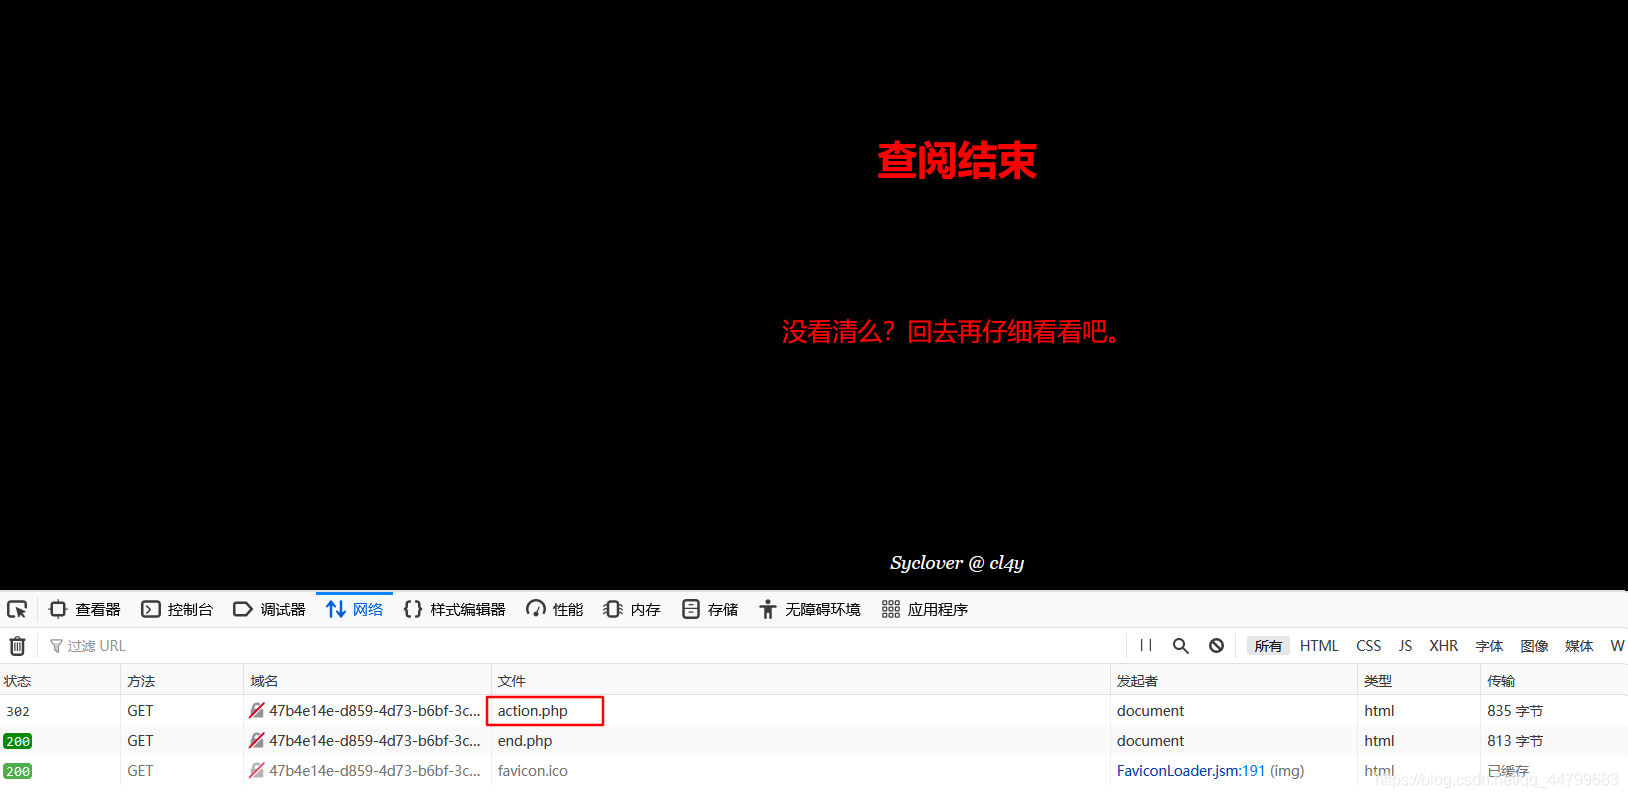Select the end.php request row
The width and height of the screenshot is (1628, 798).
[x=814, y=741]
